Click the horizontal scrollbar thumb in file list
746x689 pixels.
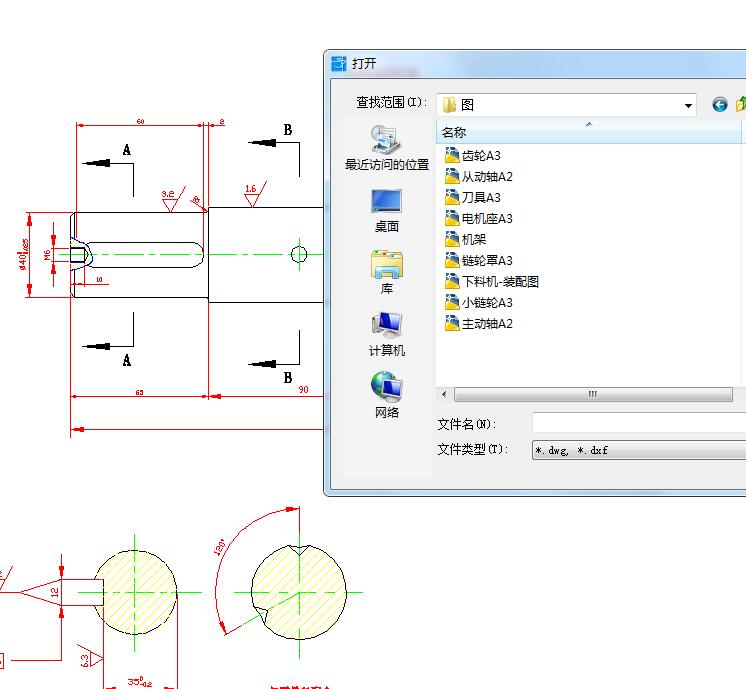[593, 394]
